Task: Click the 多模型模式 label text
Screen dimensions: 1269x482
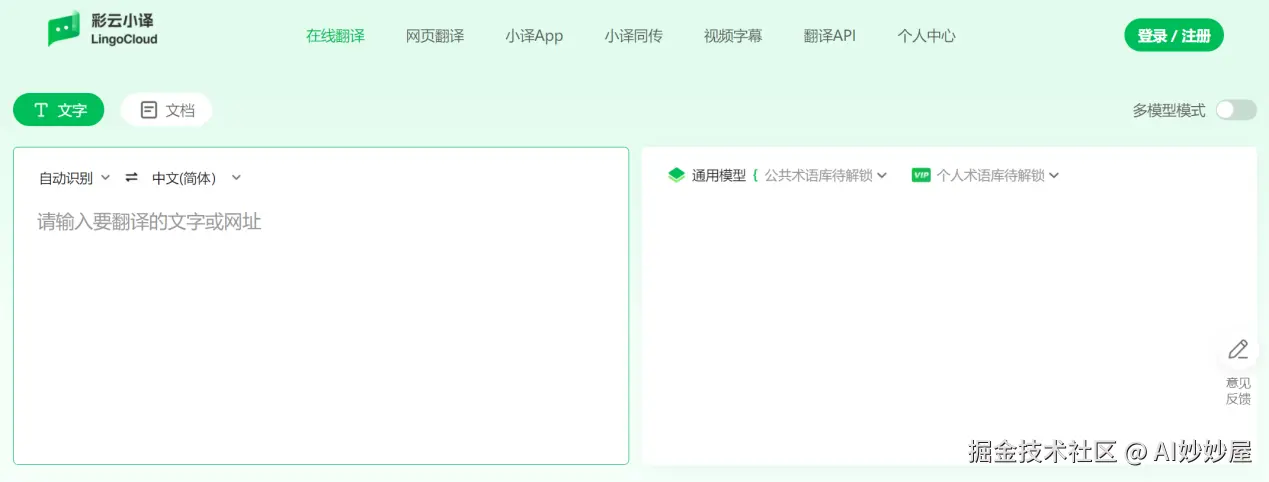Action: click(x=1169, y=111)
